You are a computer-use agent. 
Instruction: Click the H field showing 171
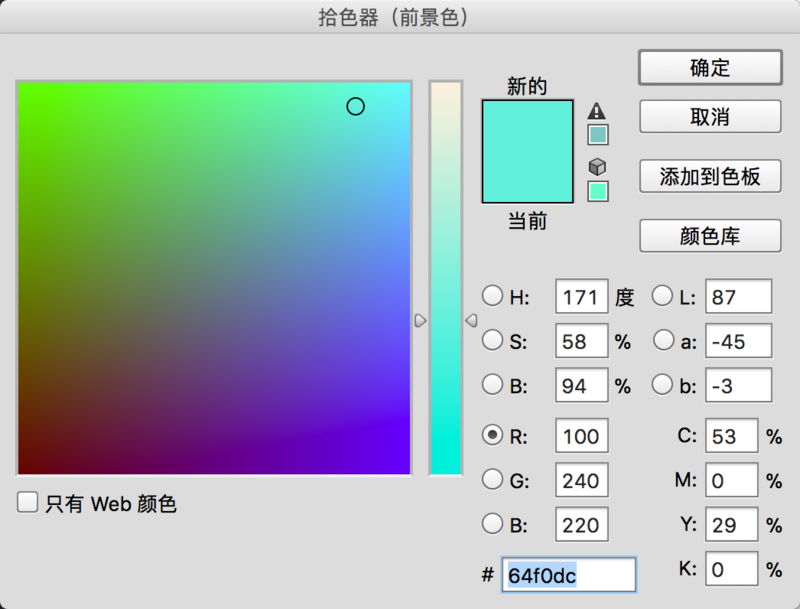[x=582, y=296]
